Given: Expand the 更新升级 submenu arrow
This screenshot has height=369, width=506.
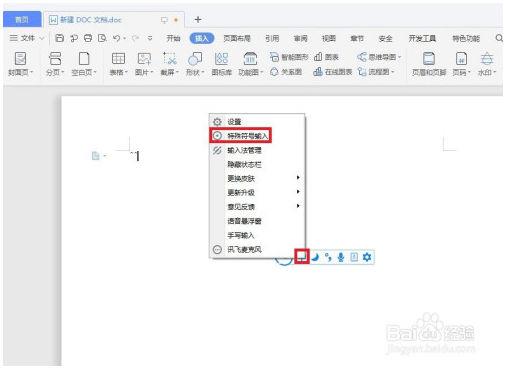Looking at the screenshot, I should [x=298, y=192].
